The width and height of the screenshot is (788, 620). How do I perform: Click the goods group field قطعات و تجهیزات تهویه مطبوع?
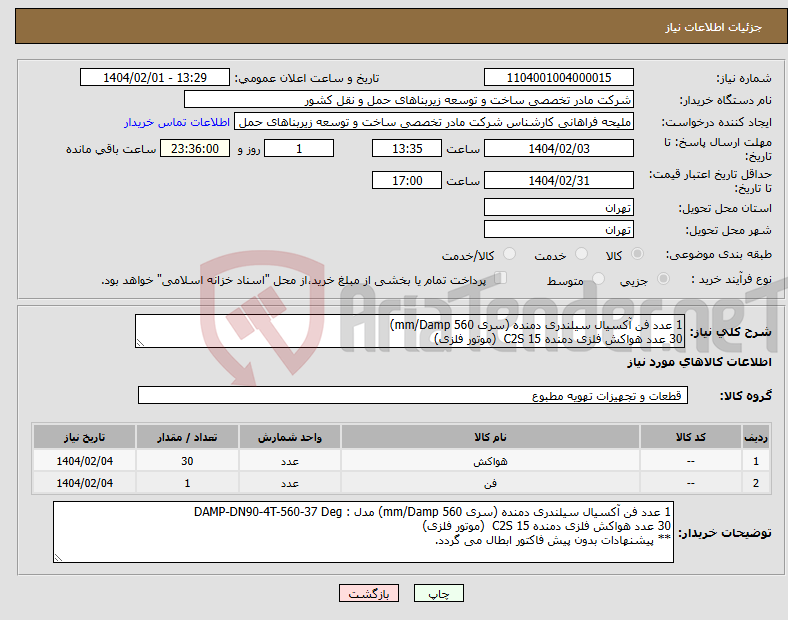click(413, 395)
